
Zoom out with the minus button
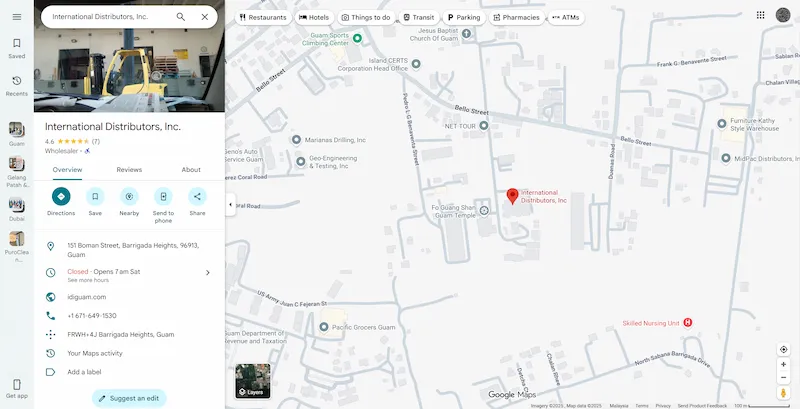coord(783,378)
